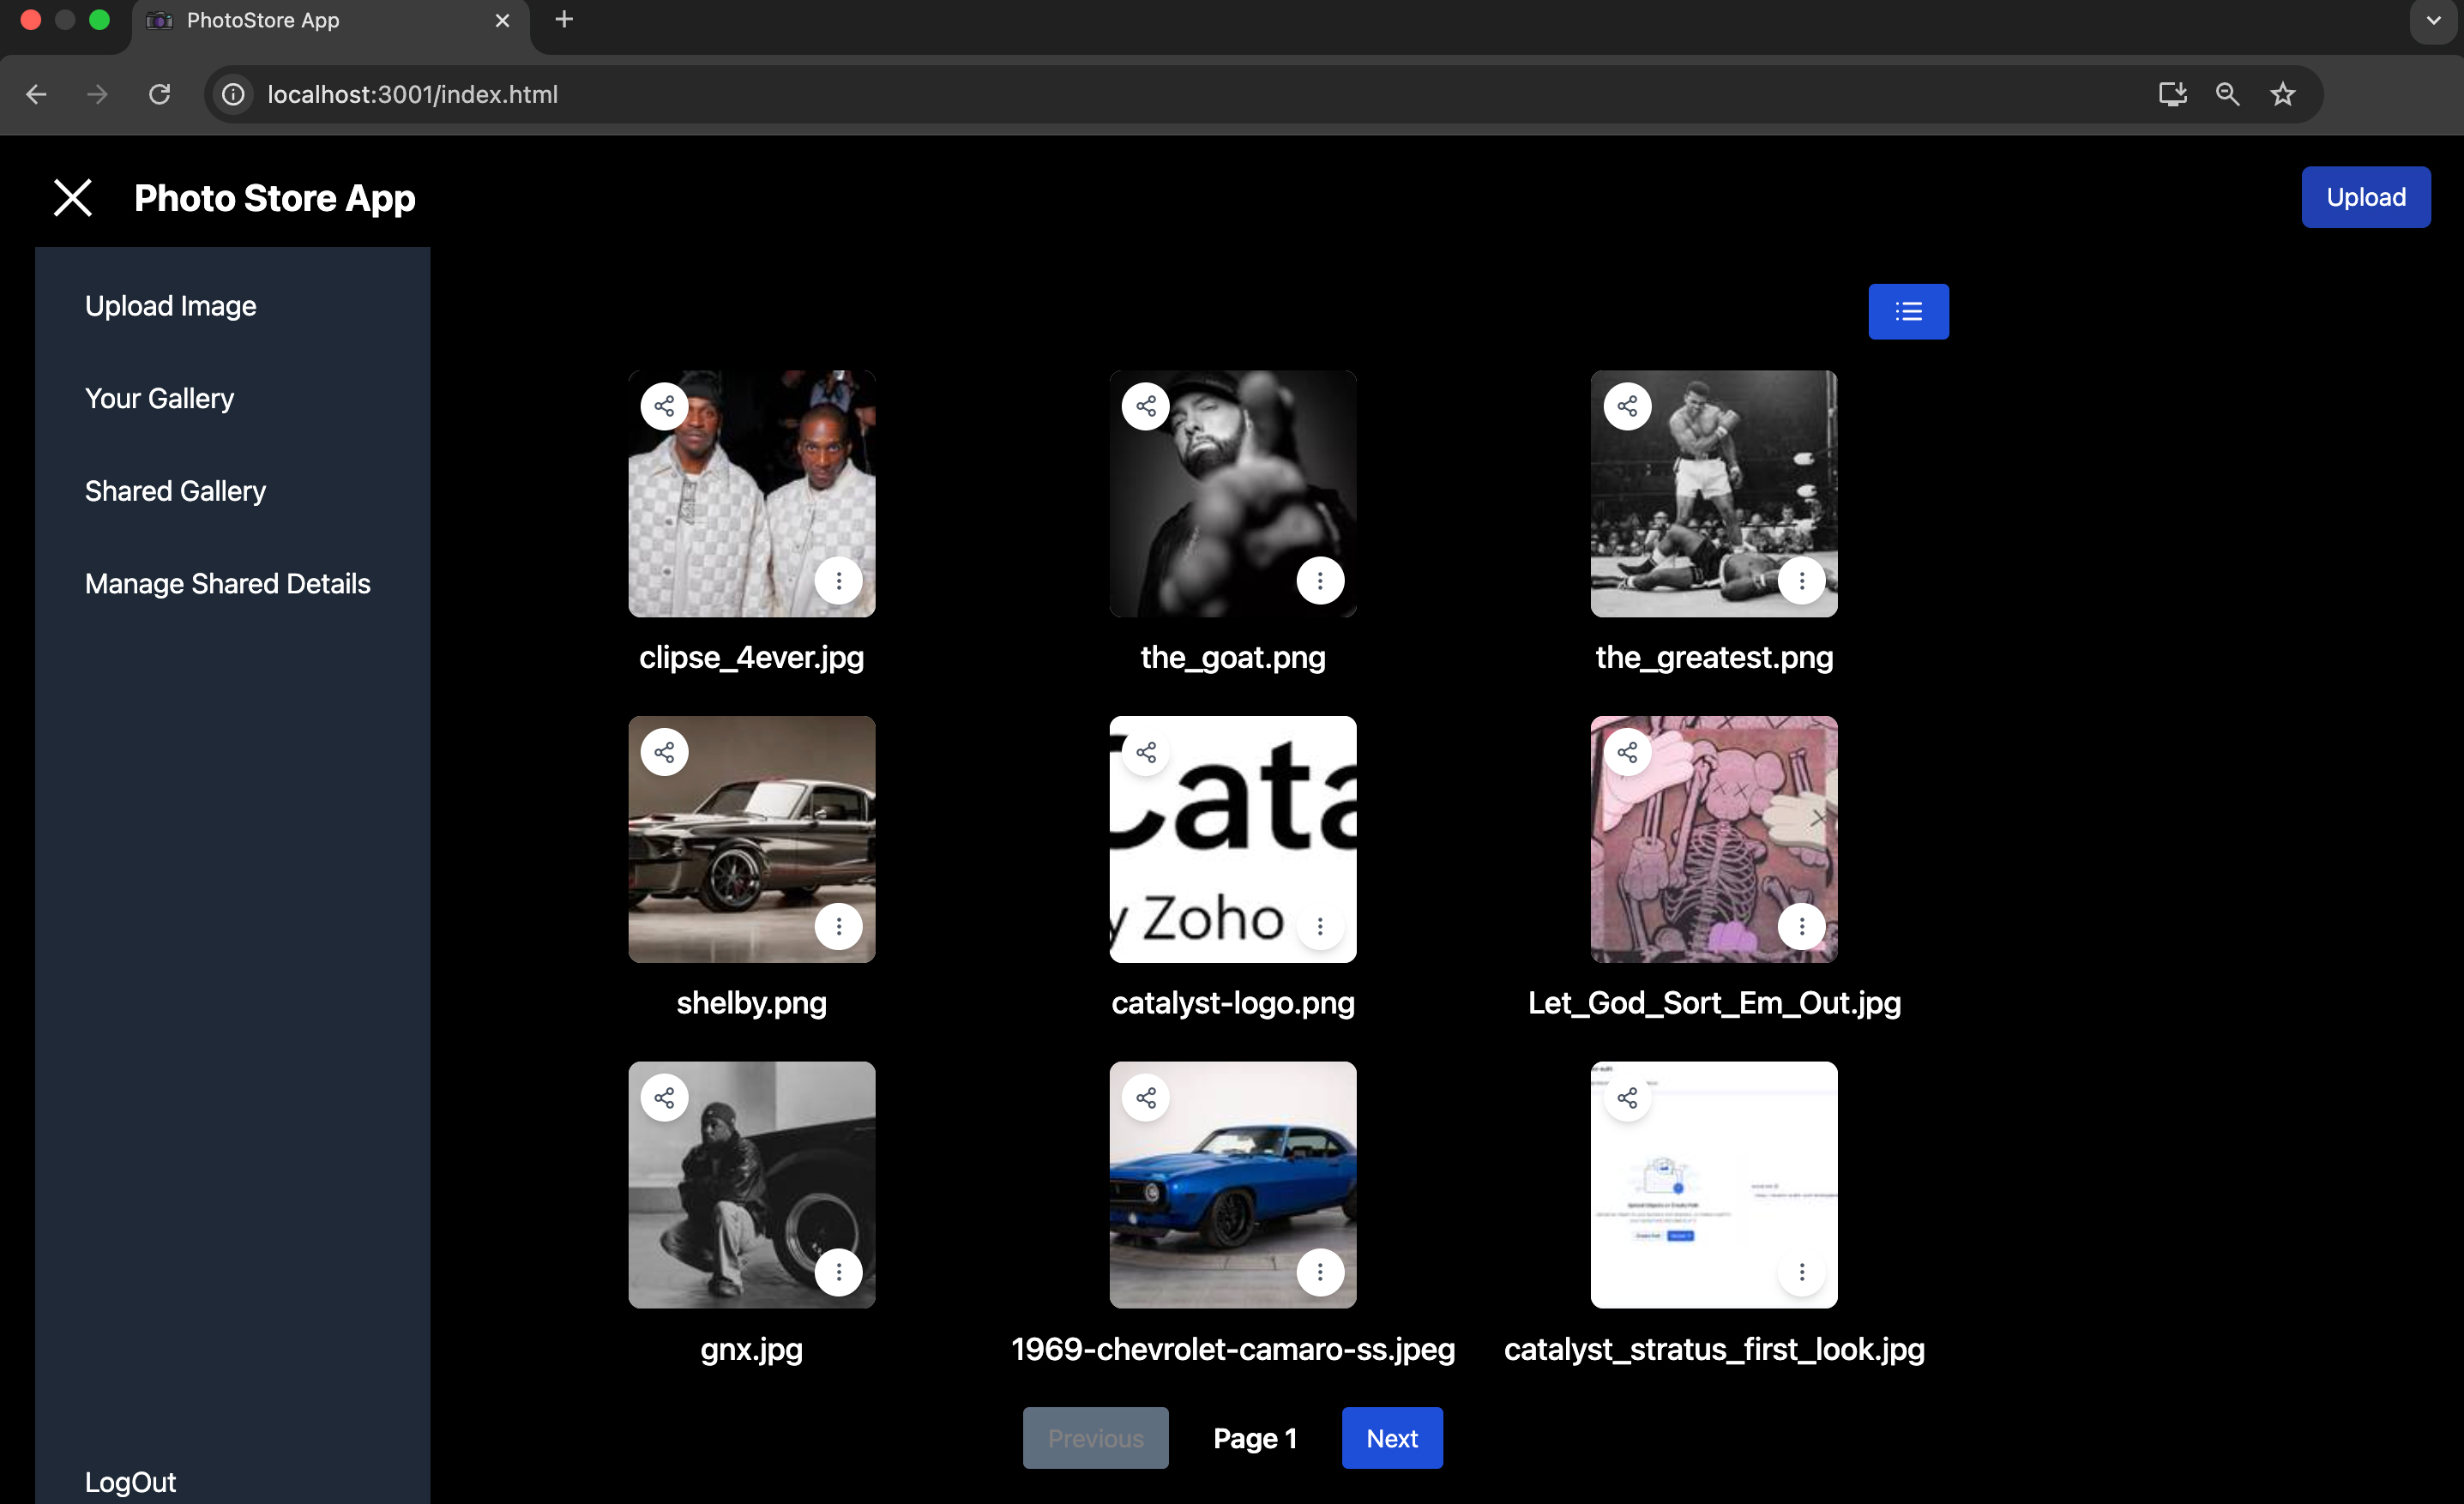This screenshot has width=2464, height=1504.
Task: Open the three-dot menu on shelby.png
Action: 838,926
